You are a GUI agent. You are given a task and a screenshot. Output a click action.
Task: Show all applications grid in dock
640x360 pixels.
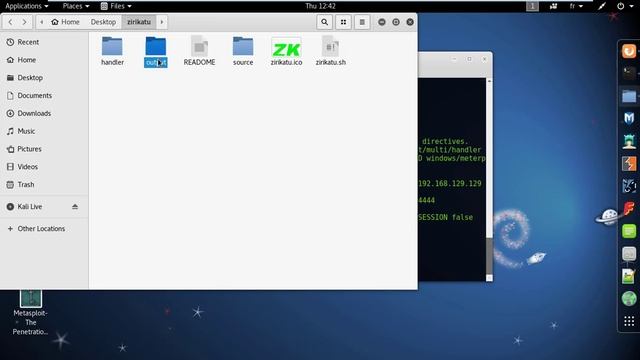pos(629,321)
